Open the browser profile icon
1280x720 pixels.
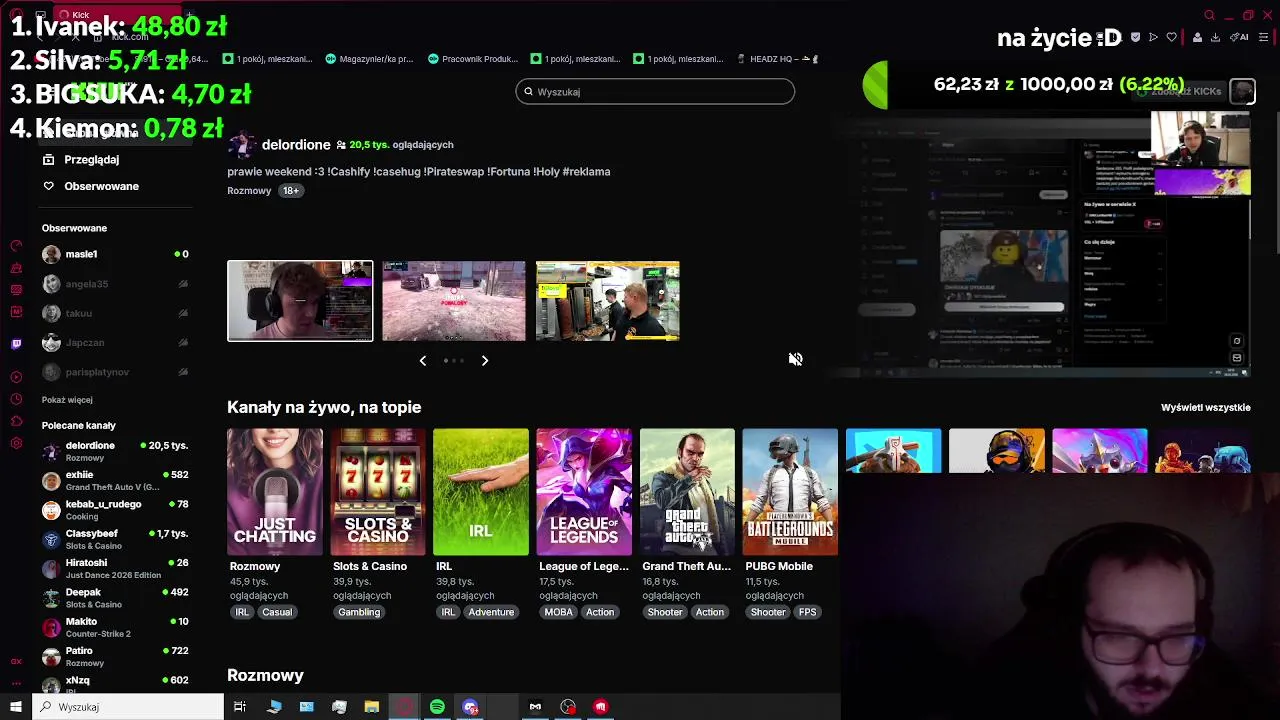tap(1197, 37)
